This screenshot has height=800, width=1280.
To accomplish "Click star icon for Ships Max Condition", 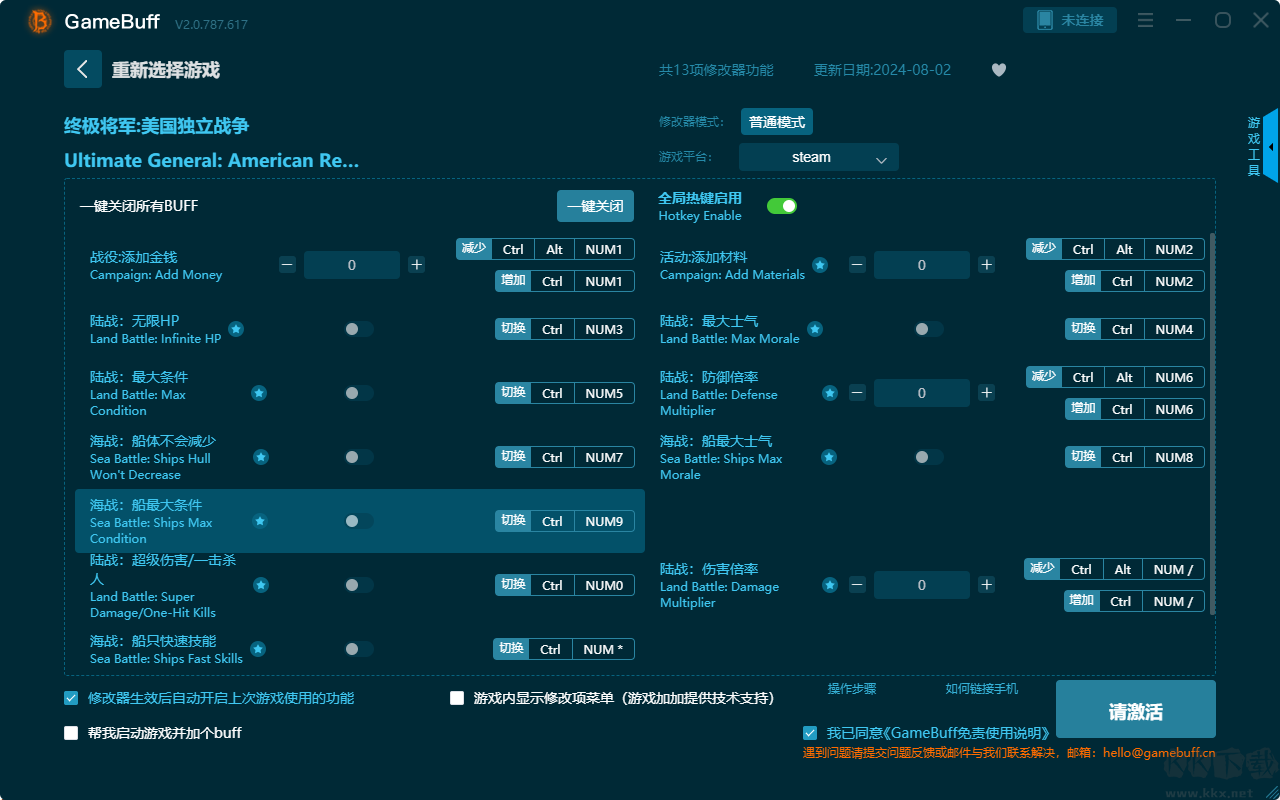I will pos(260,521).
